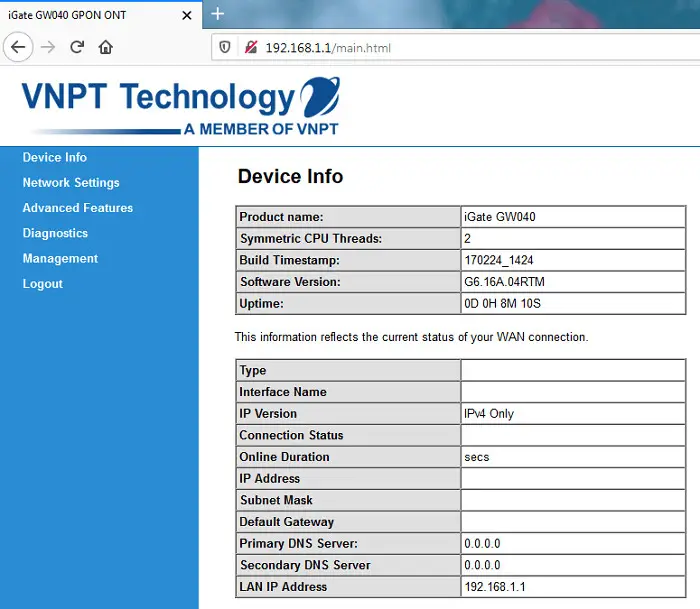Click the Symmetric CPU Threads: label
Image resolution: width=700 pixels, height=609 pixels.
pyautogui.click(x=311, y=238)
